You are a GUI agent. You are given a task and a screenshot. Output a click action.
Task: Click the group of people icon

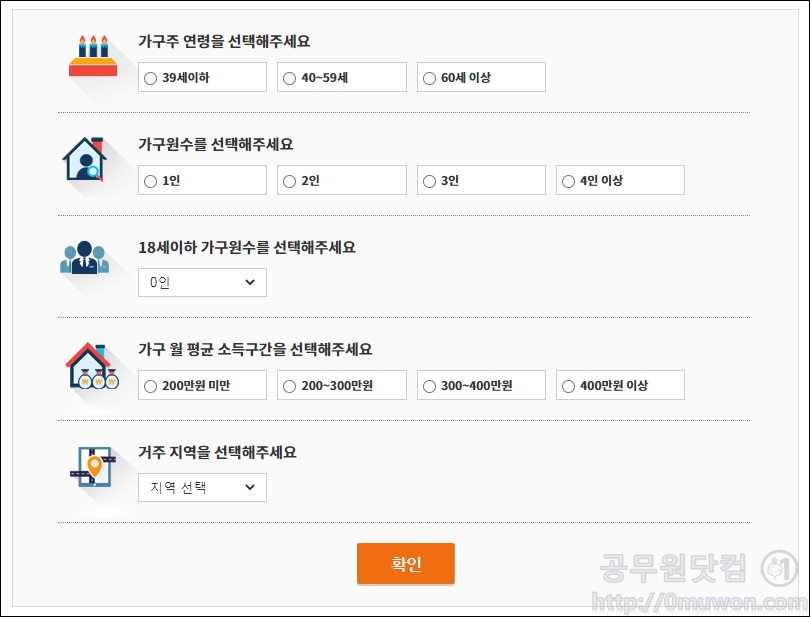point(84,257)
